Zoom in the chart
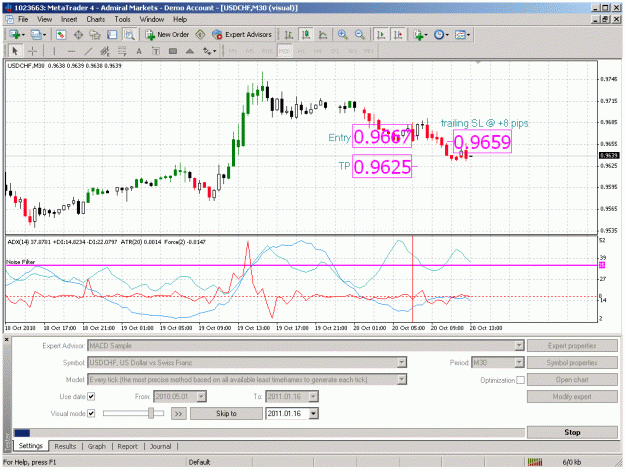This screenshot has width=625, height=470. point(342,35)
